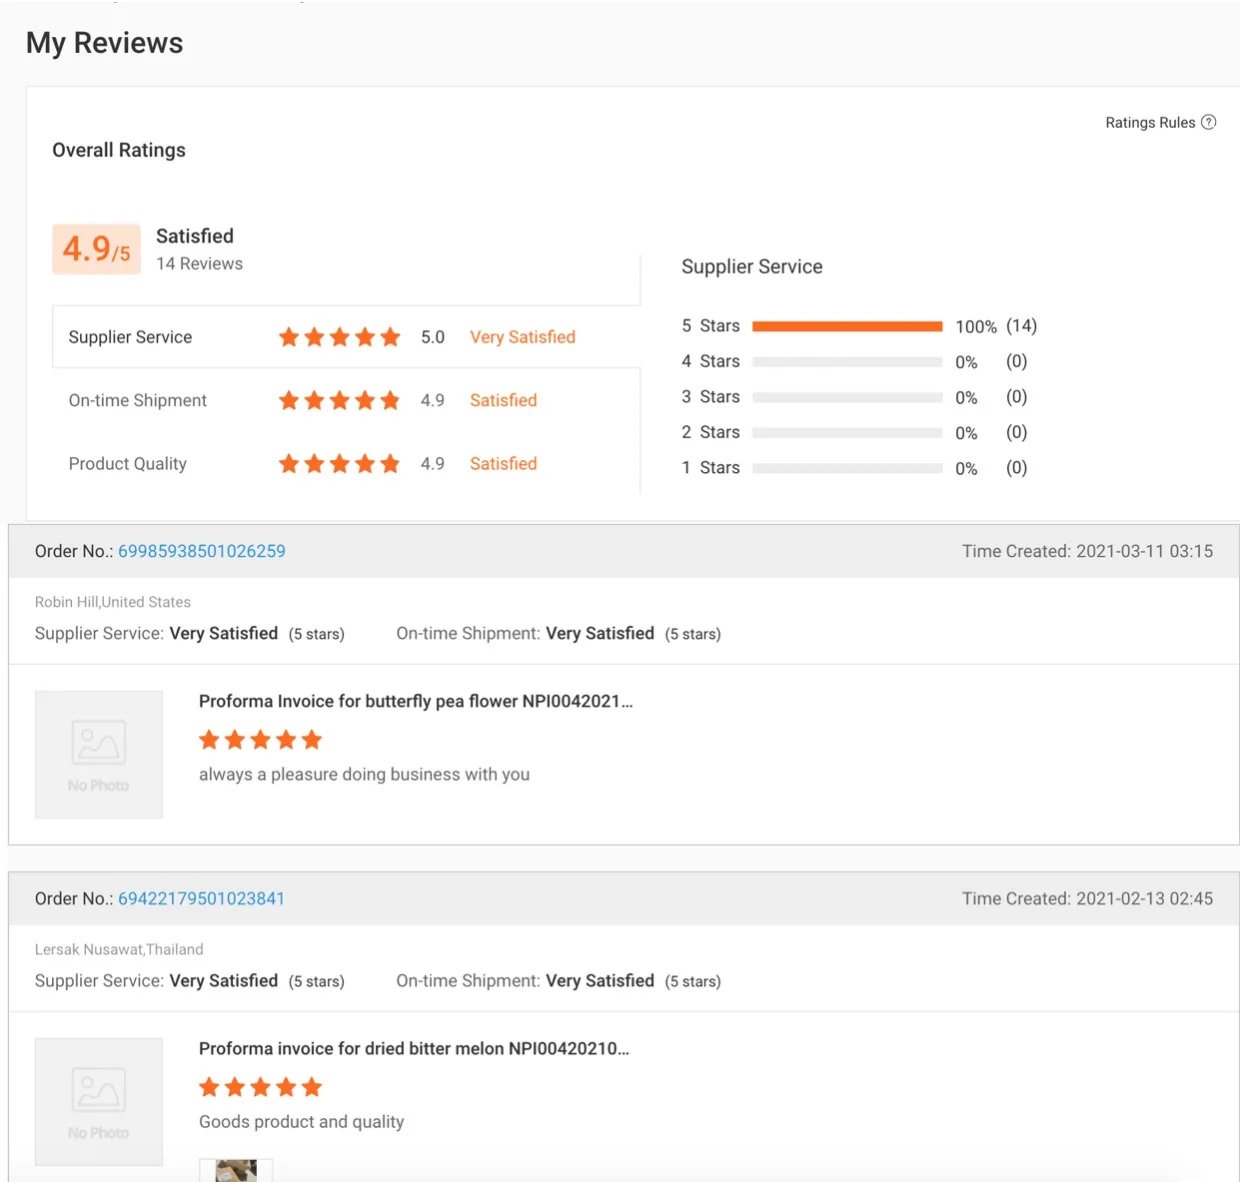The image size is (1240, 1182).
Task: Open Proforma invoice for dried bitter melon title
Action: pyautogui.click(x=414, y=1048)
